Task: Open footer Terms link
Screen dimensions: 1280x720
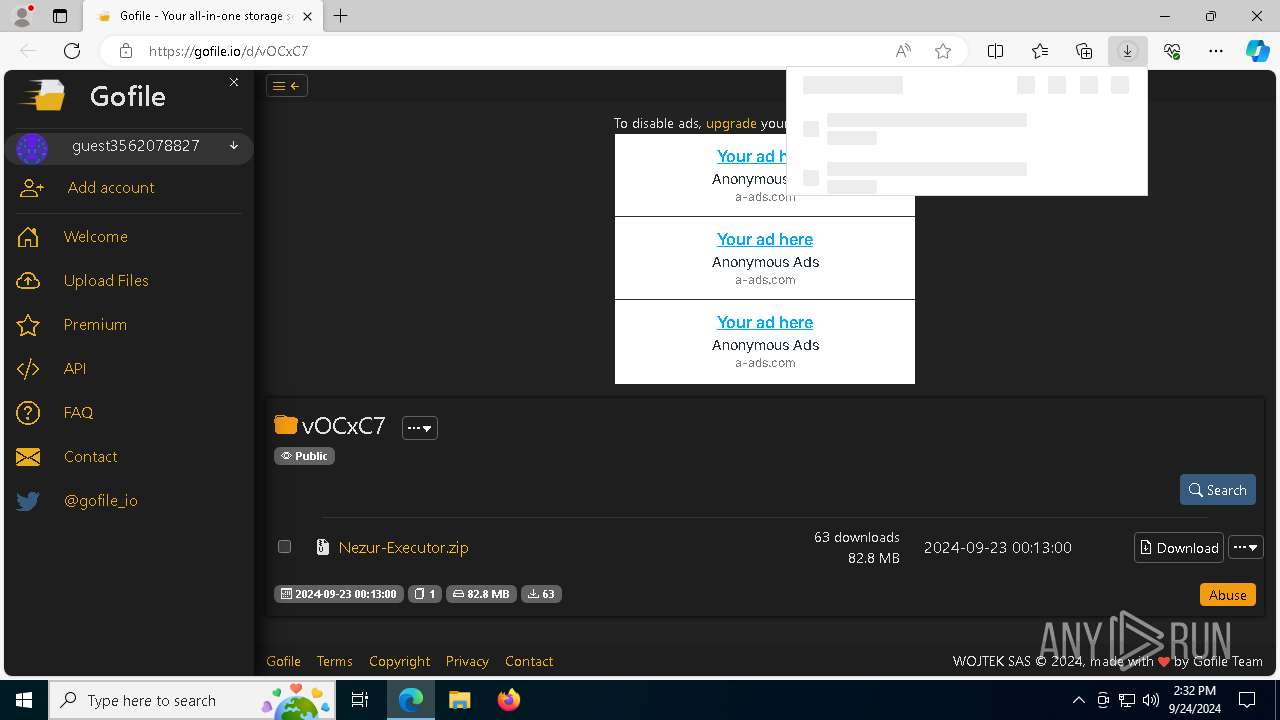Action: (334, 661)
